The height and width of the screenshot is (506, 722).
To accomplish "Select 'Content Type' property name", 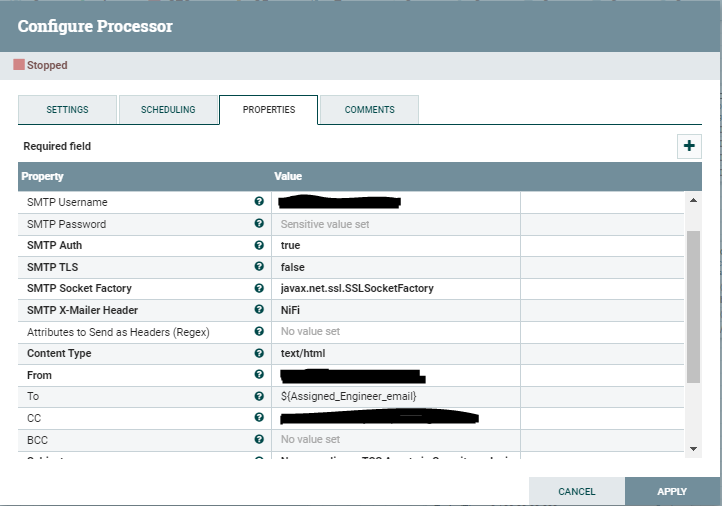I will 59,353.
